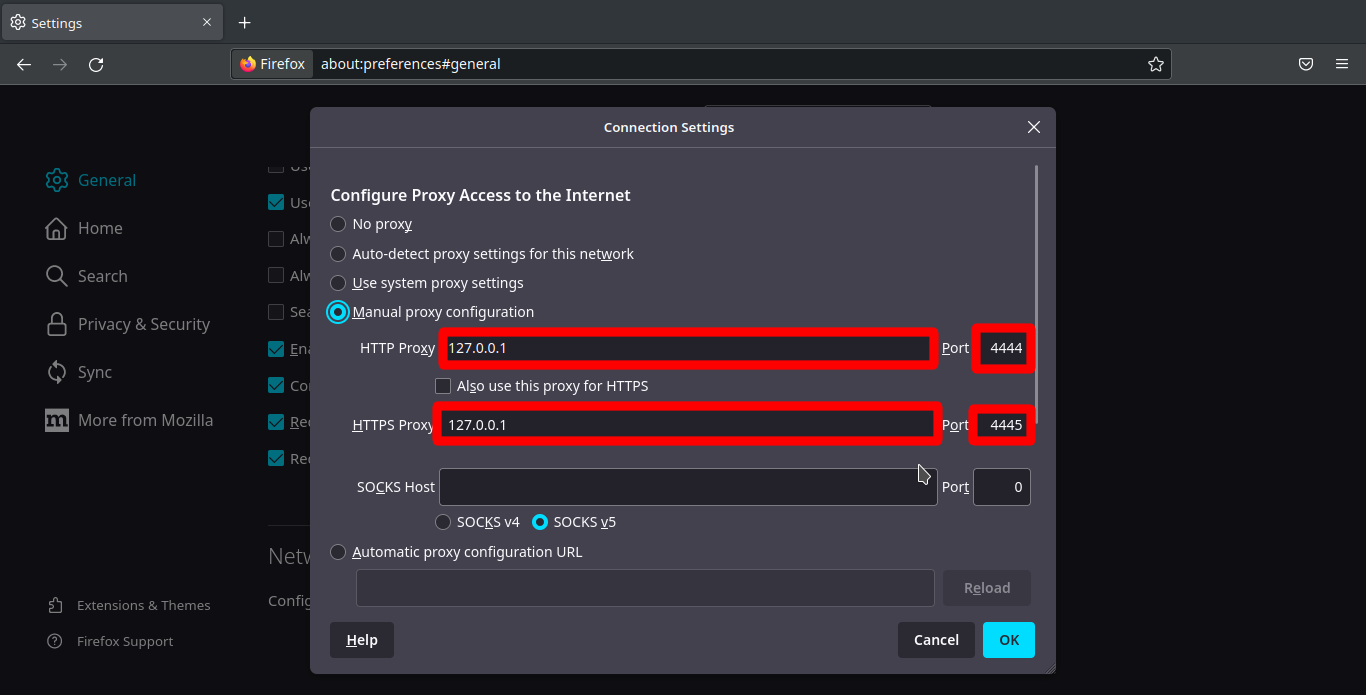
Task: Bookmark page with star icon
Action: (x=1155, y=65)
